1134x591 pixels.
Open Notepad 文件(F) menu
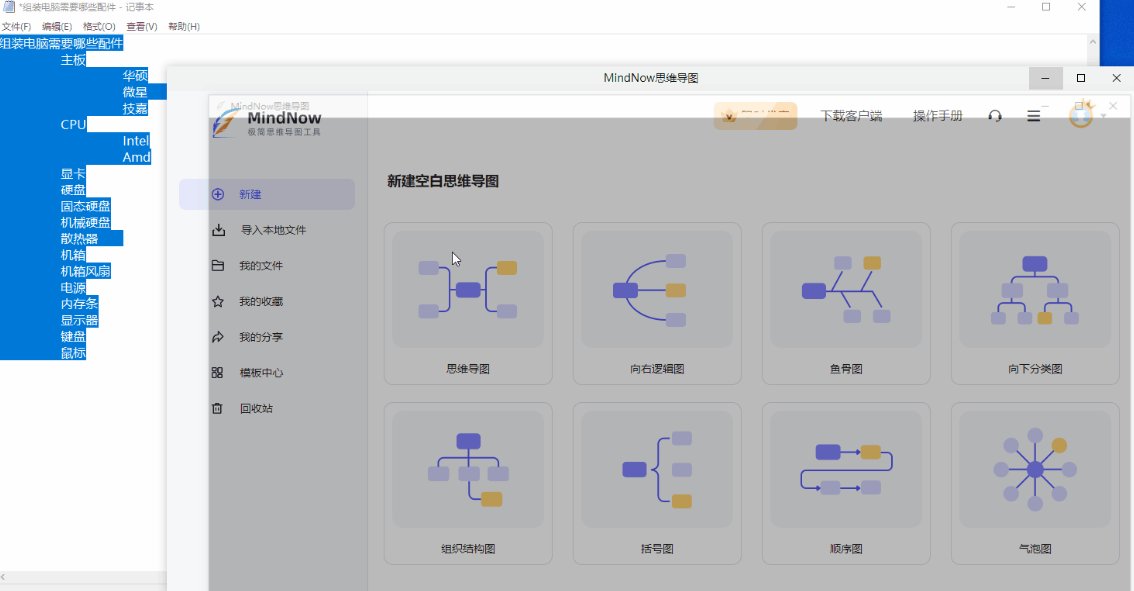(16, 26)
